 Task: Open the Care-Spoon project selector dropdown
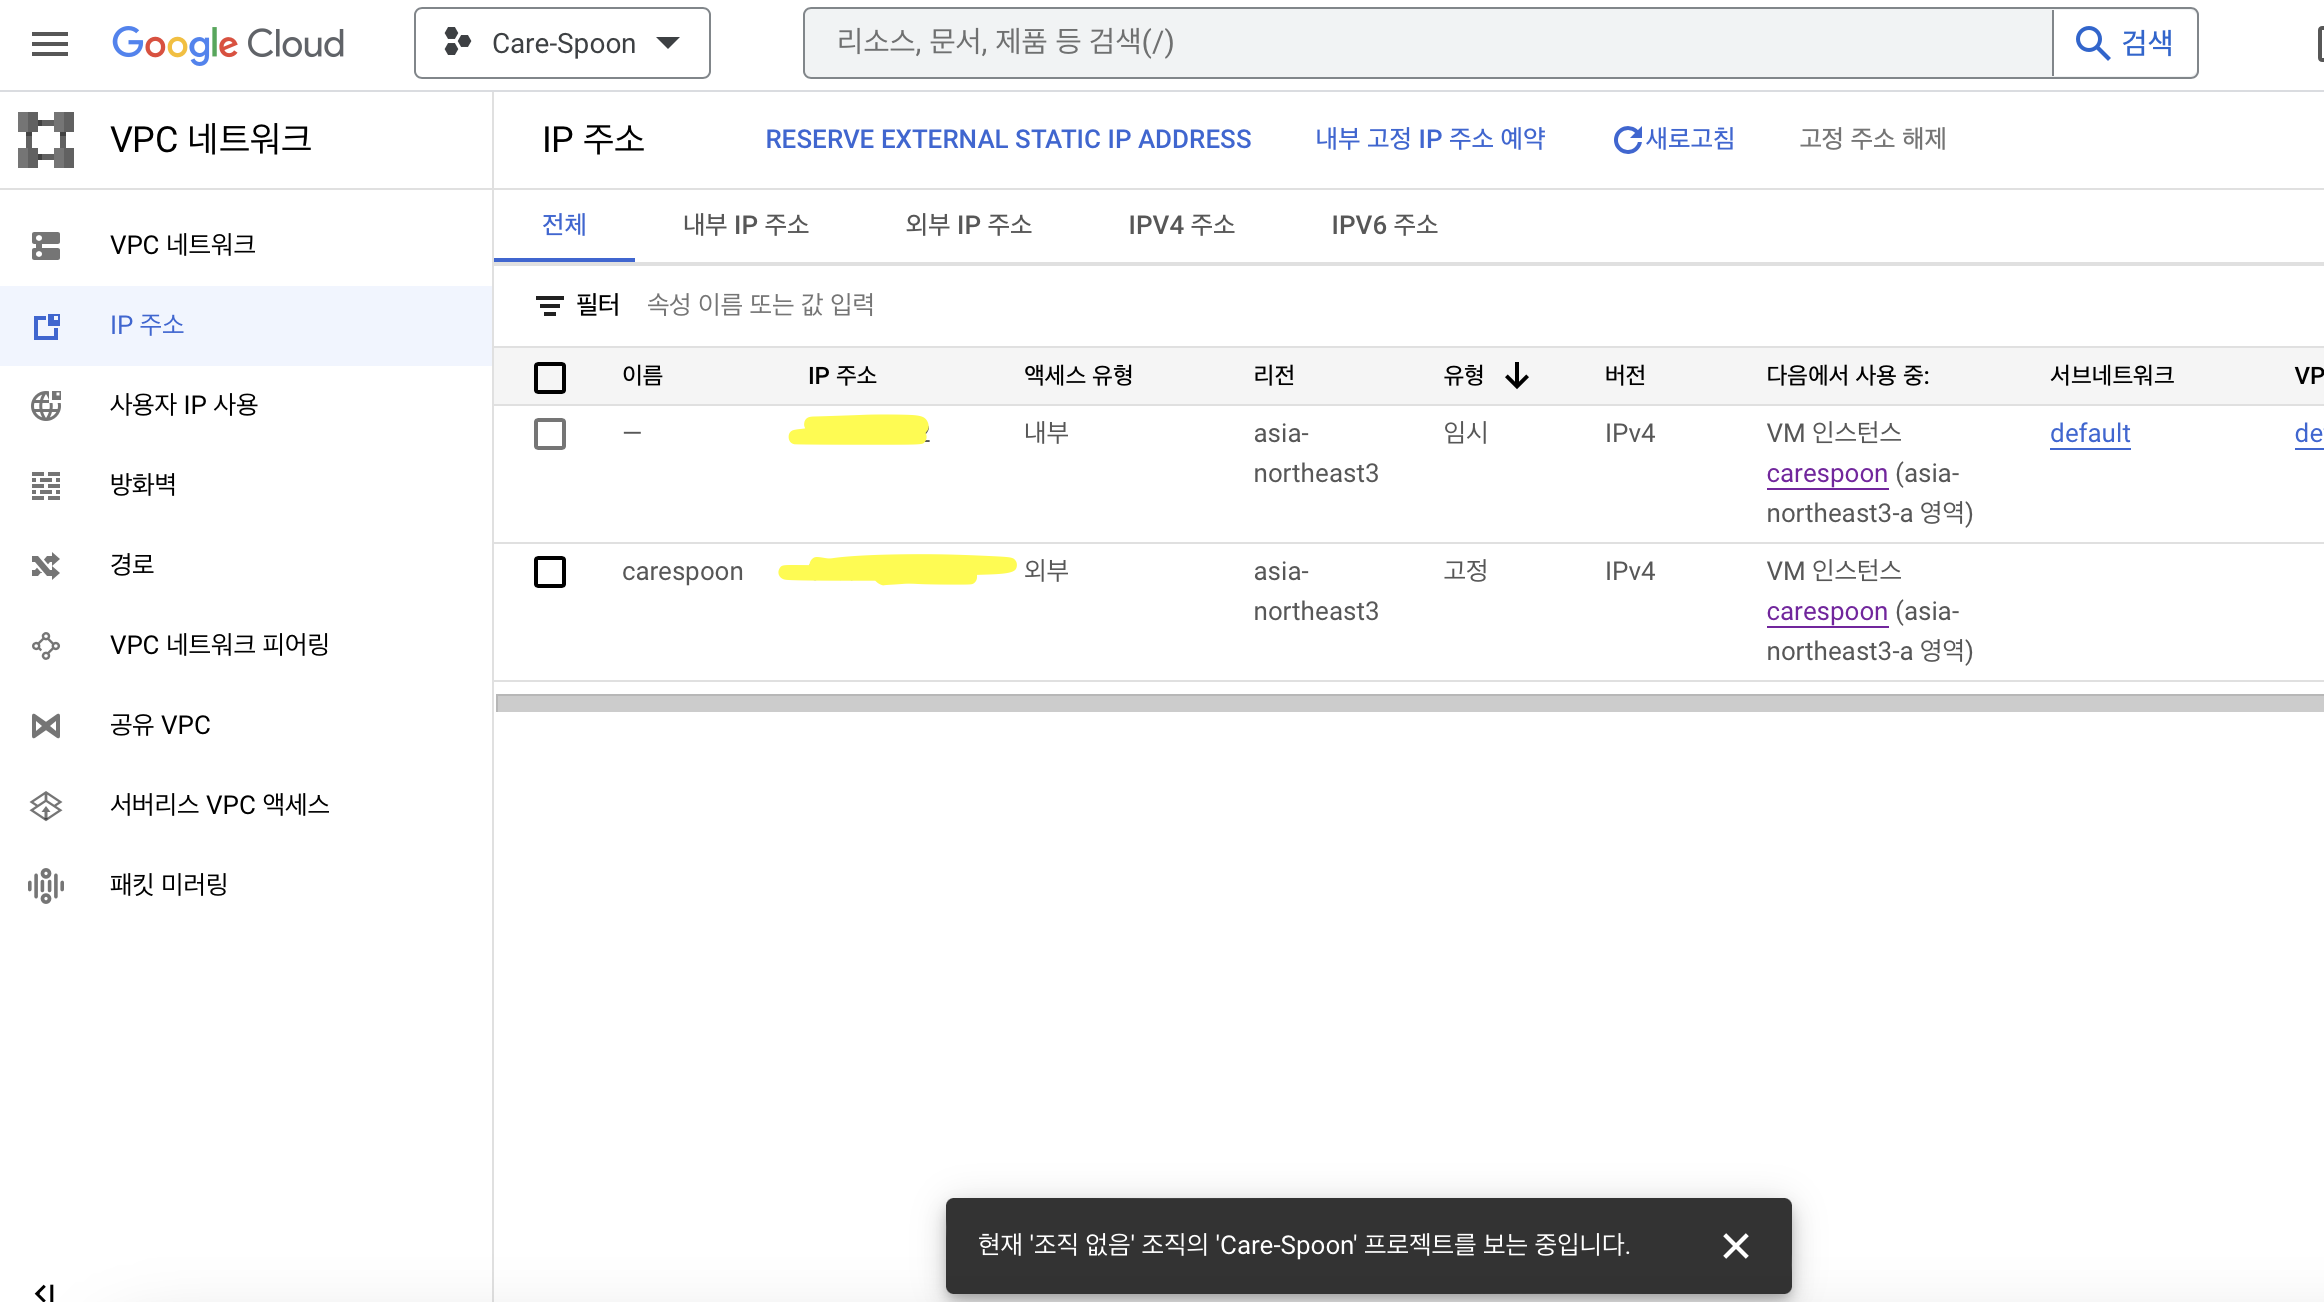click(x=562, y=43)
